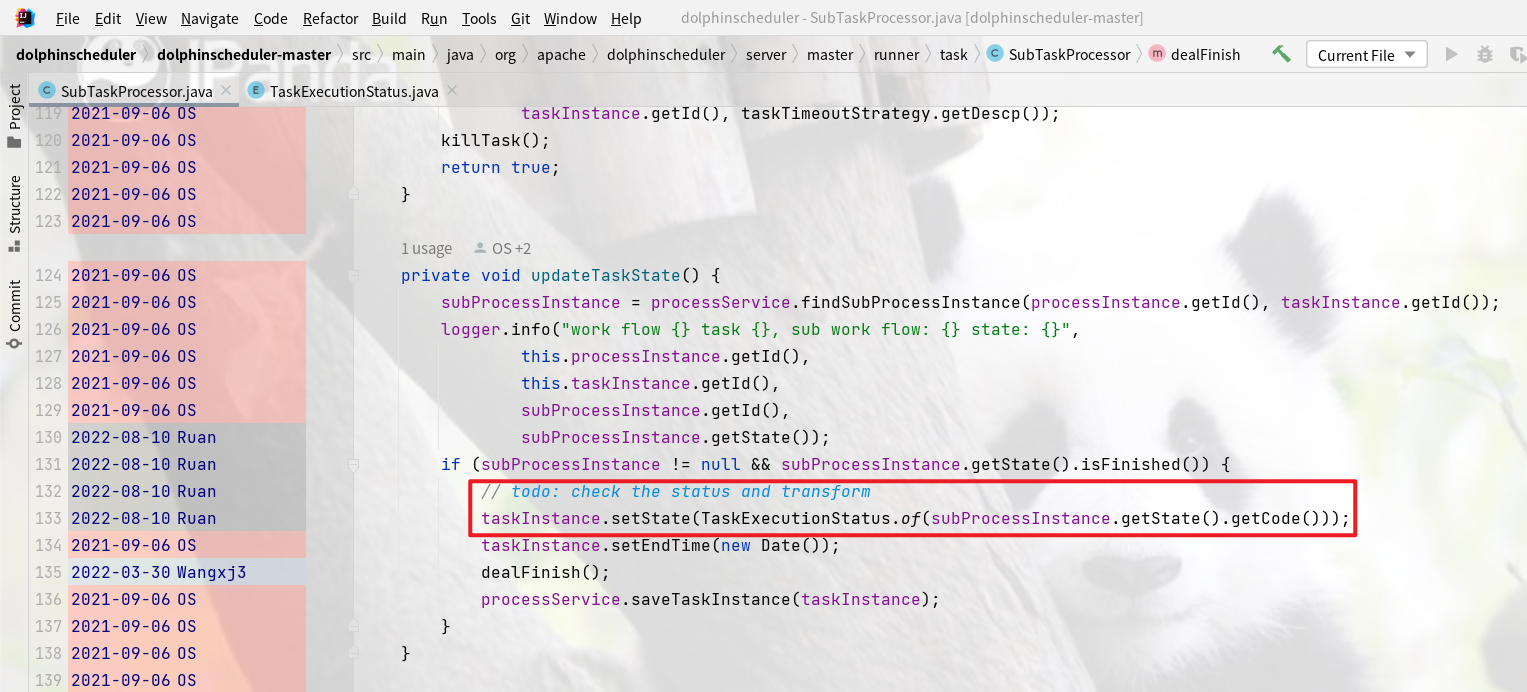Open the Commit tool window

click(15, 313)
